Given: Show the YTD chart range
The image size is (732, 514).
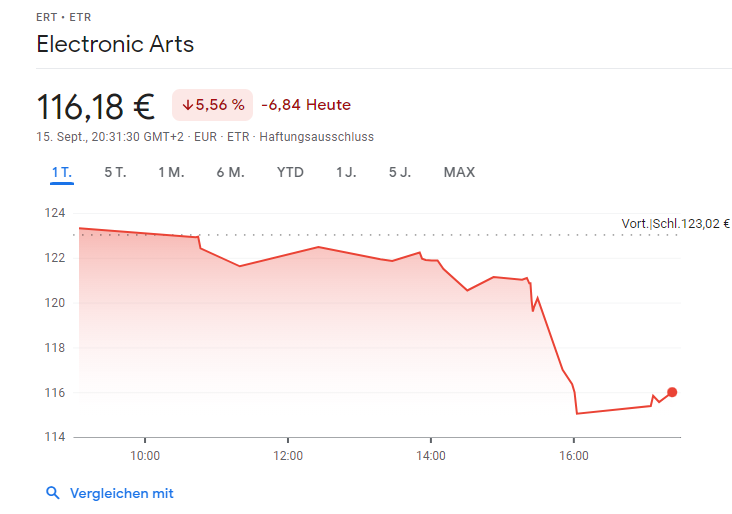Looking at the screenshot, I should click(x=290, y=172).
